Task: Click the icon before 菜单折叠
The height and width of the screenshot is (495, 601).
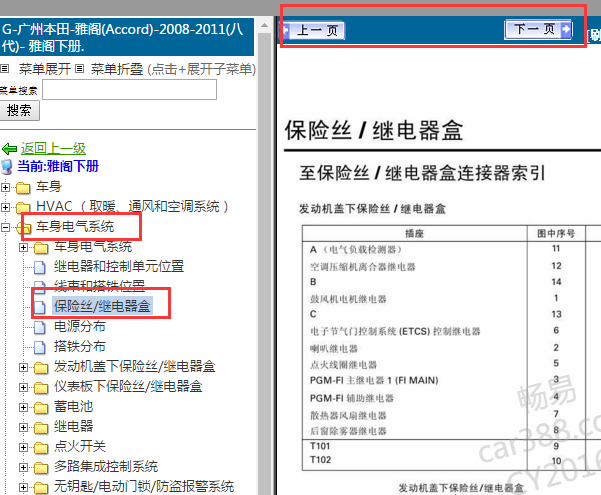Action: pyautogui.click(x=79, y=69)
